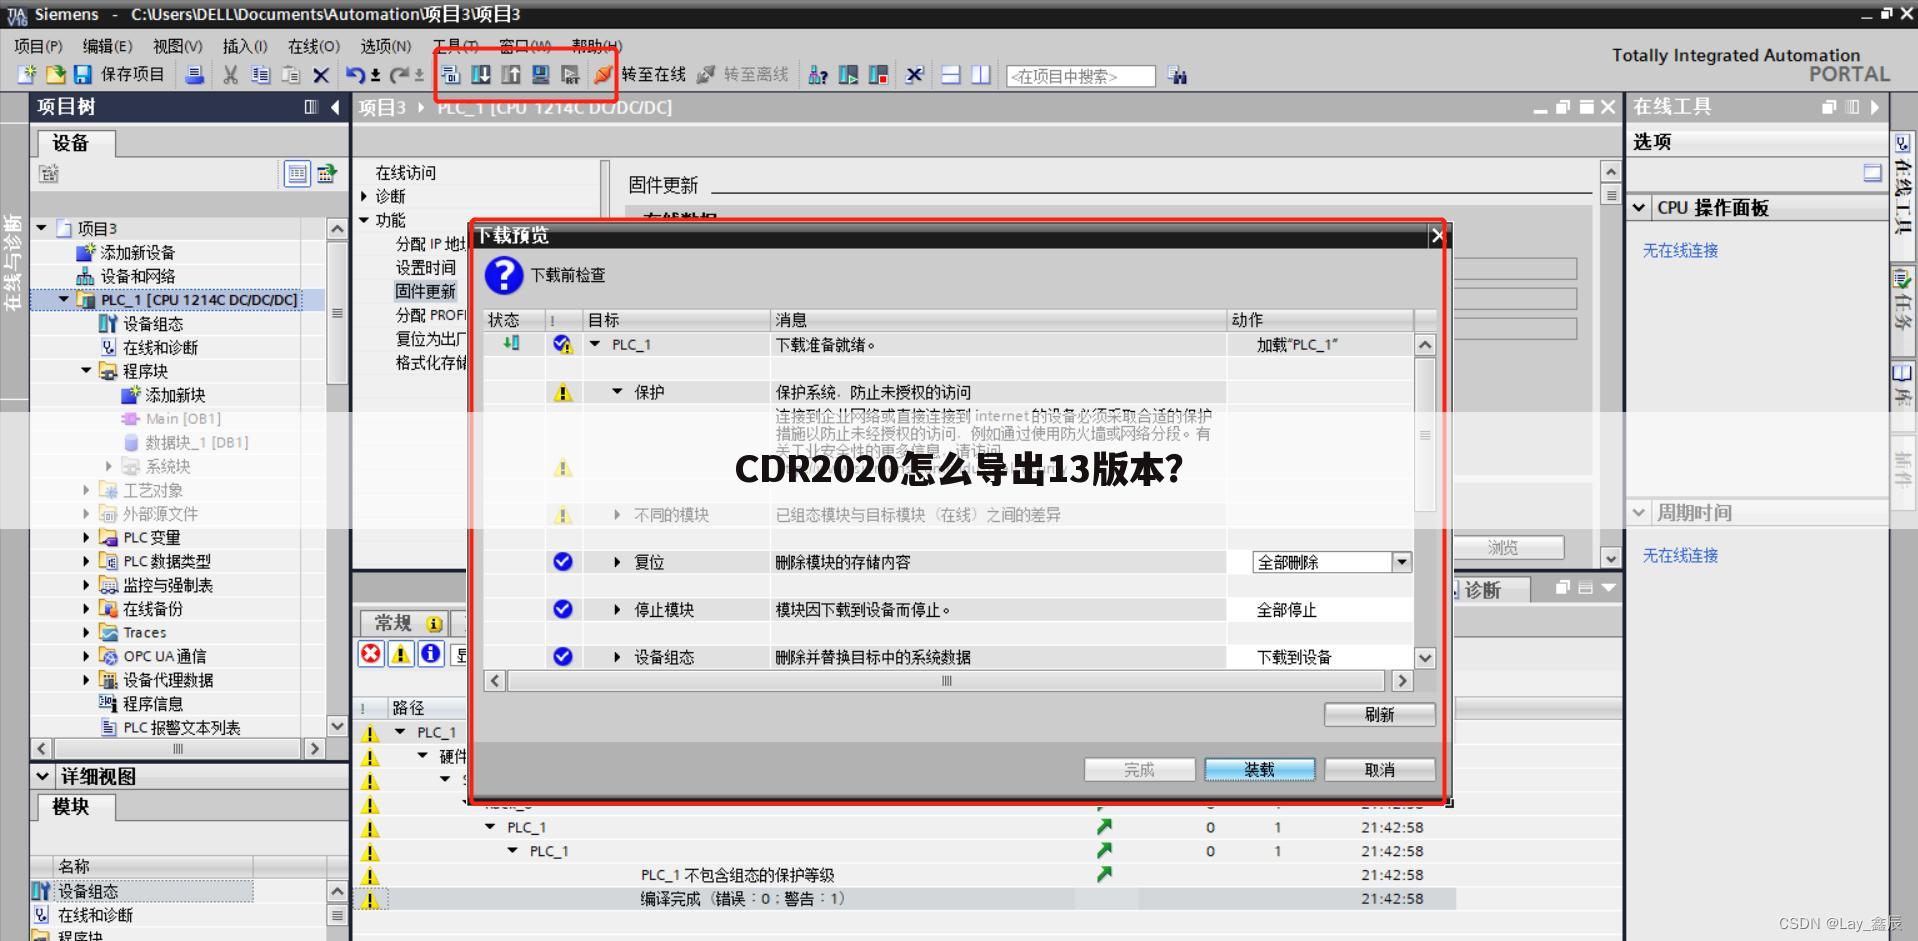The height and width of the screenshot is (941, 1918).
Task: Click the Redo arrow icon
Action: coord(399,75)
